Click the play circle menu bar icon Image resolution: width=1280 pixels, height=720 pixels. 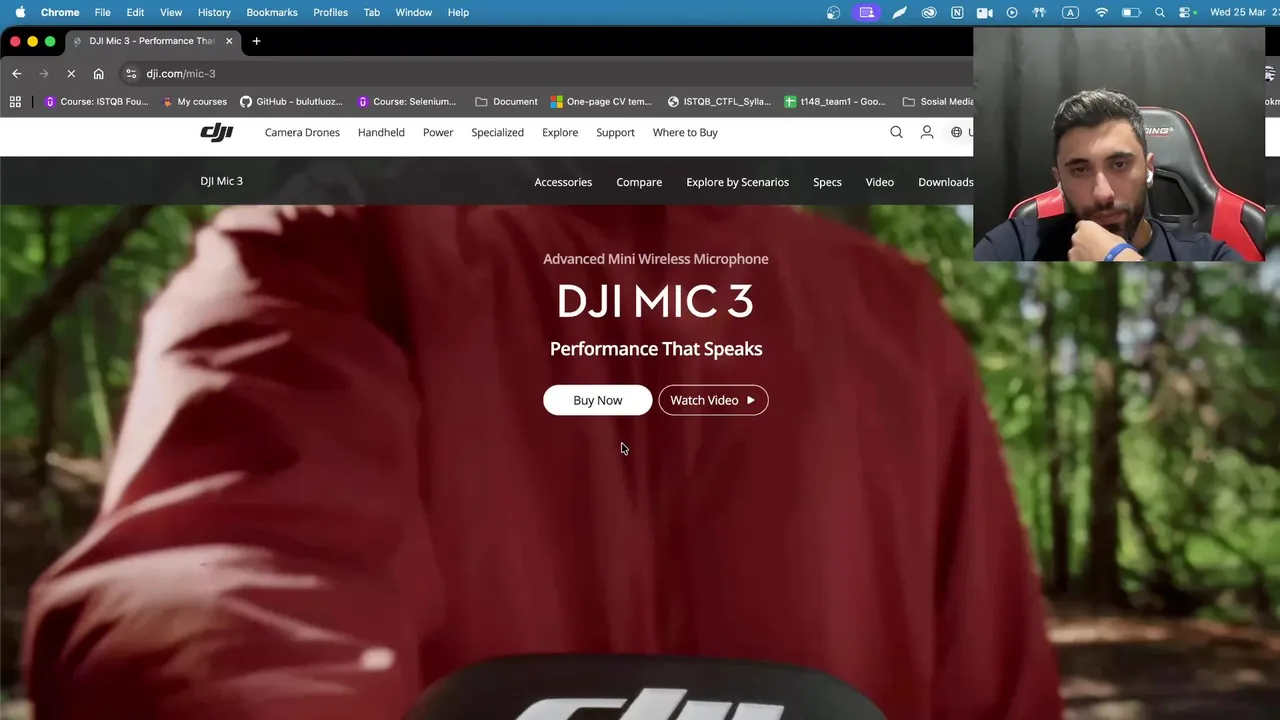[x=1012, y=12]
